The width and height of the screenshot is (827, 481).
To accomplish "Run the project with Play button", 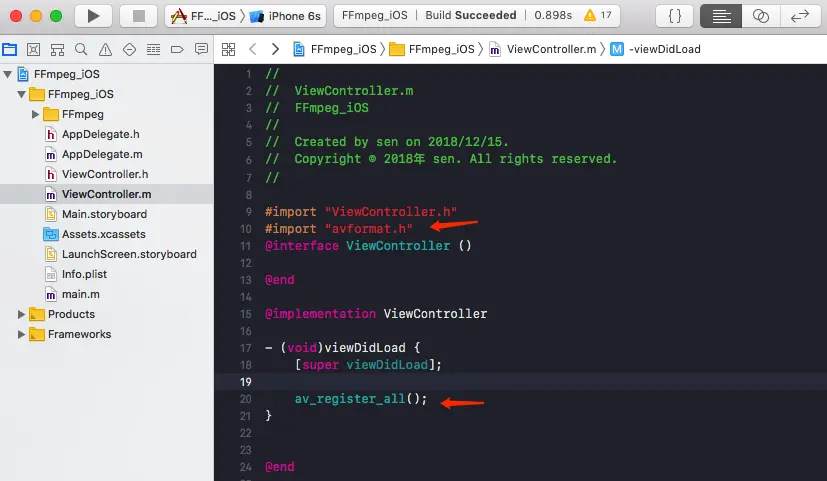I will click(93, 16).
